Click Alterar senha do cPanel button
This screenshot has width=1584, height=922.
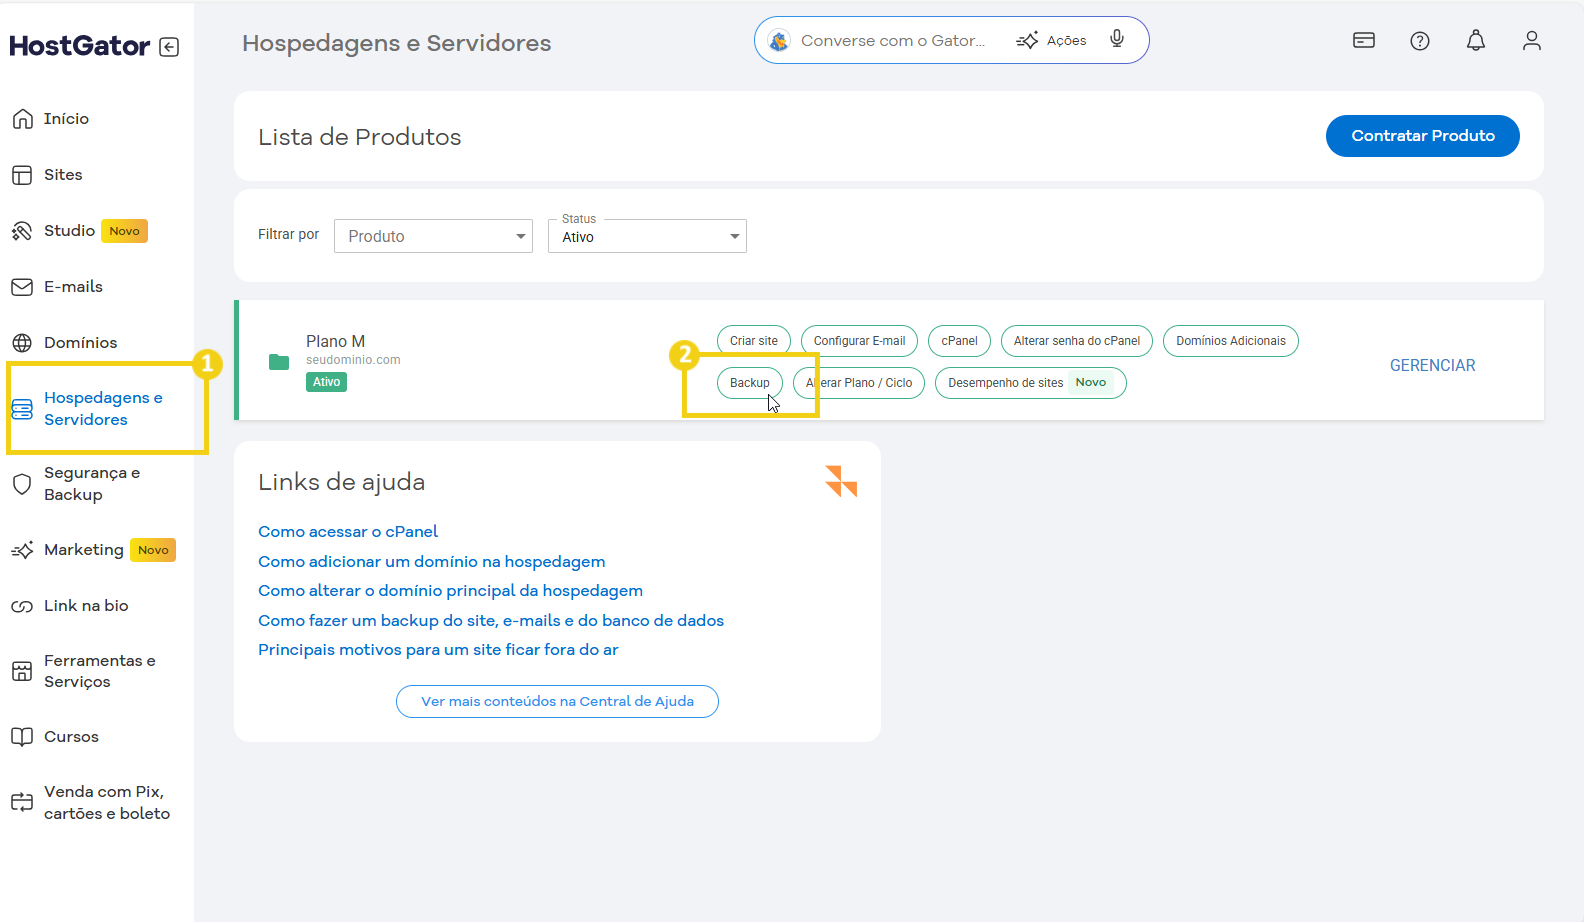1077,341
